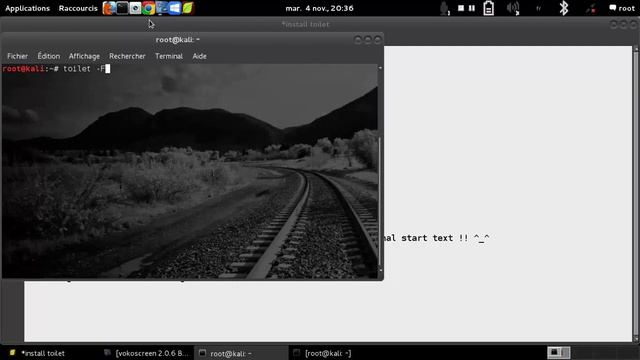This screenshot has width=640, height=360.
Task: Switch to active root@kali: ~ taskbar window
Action: click(240, 353)
